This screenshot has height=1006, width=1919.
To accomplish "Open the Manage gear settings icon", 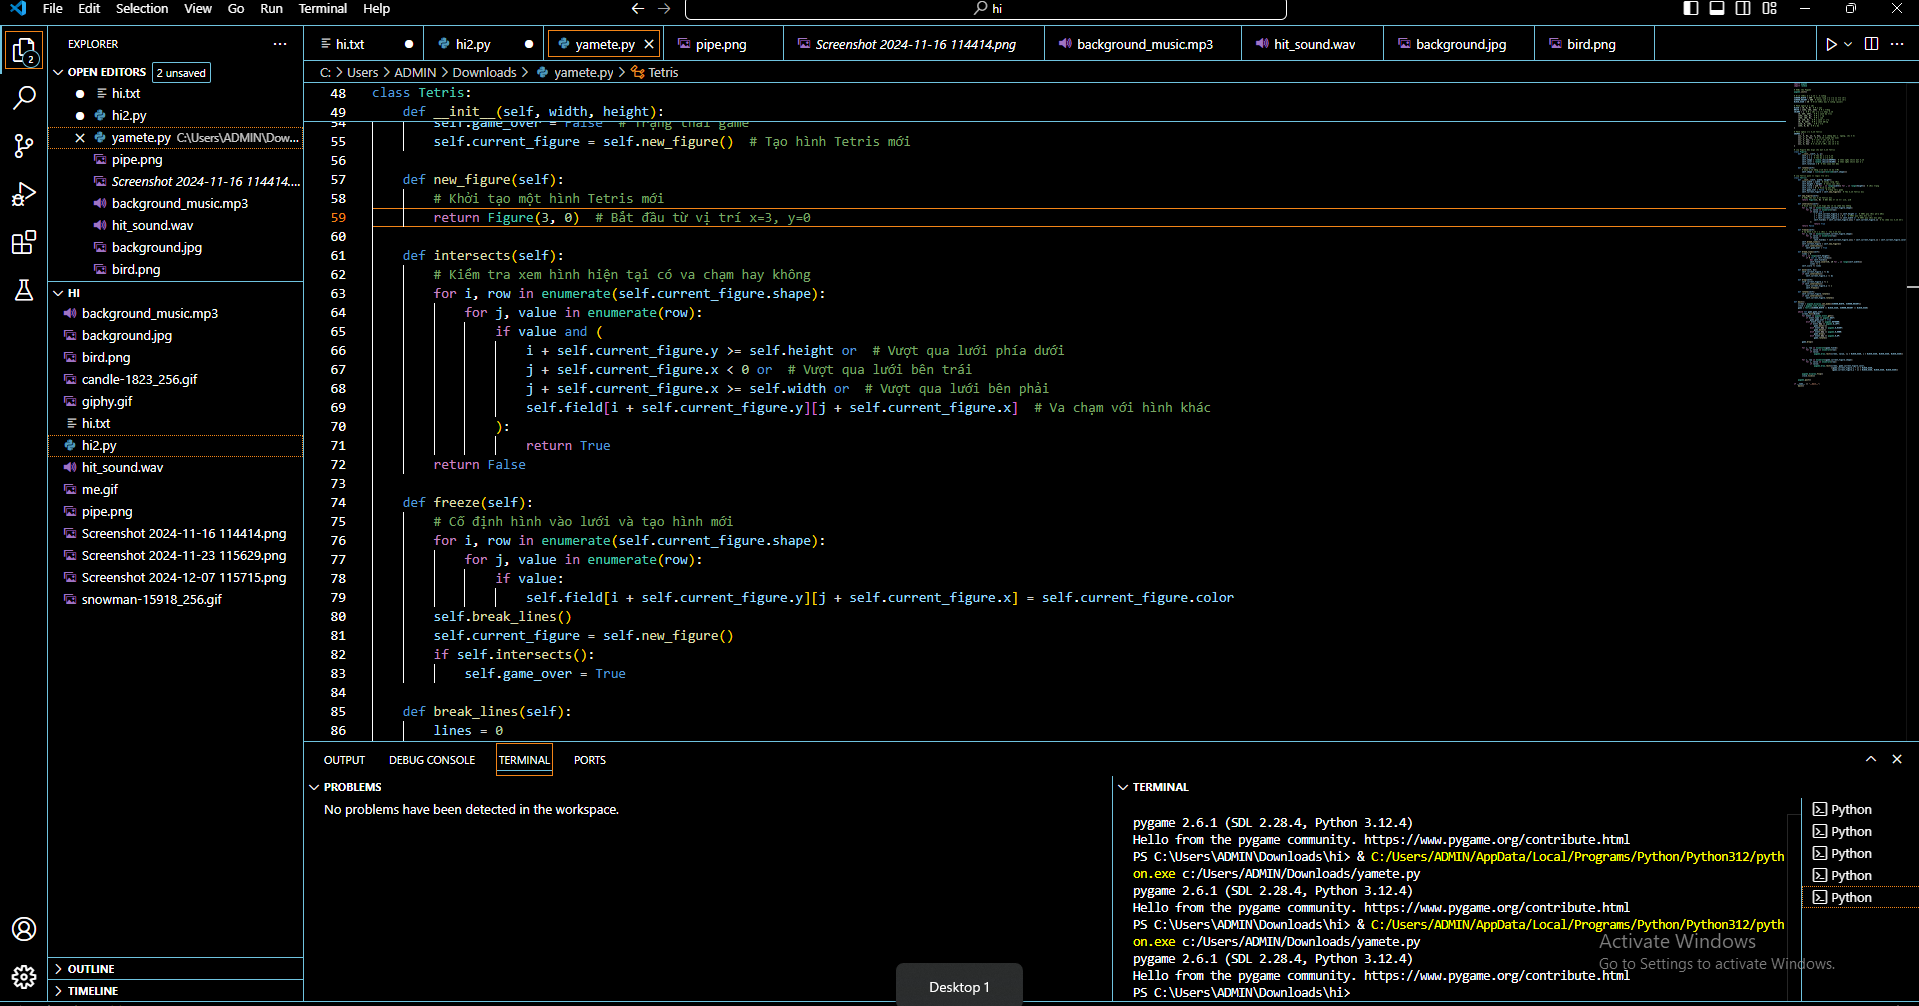I will click(x=24, y=977).
